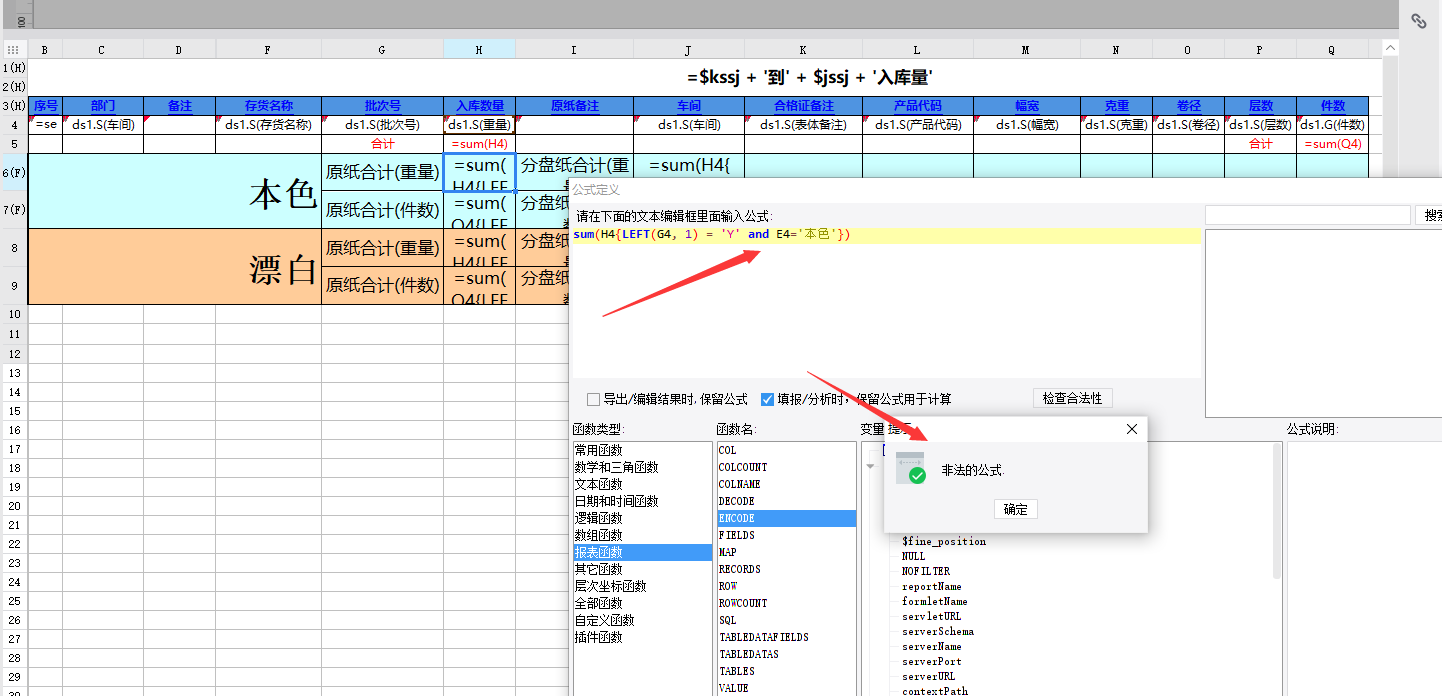
Task: Select reportName variable in tree
Action: pos(931,586)
